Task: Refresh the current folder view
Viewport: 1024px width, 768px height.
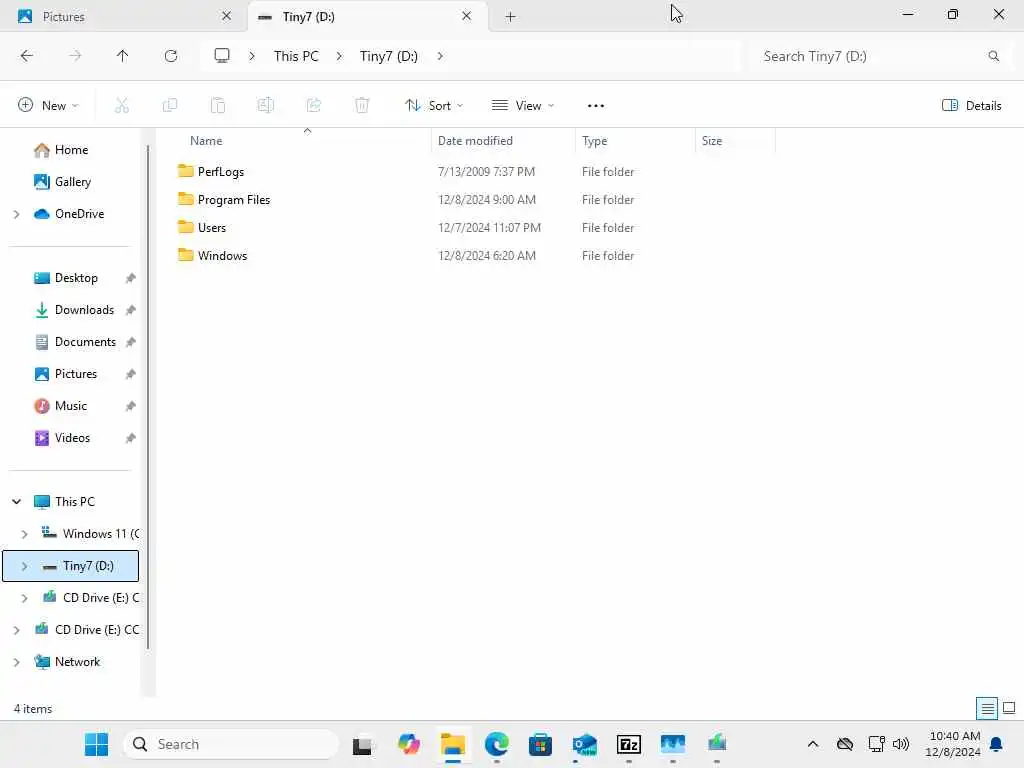Action: click(171, 56)
